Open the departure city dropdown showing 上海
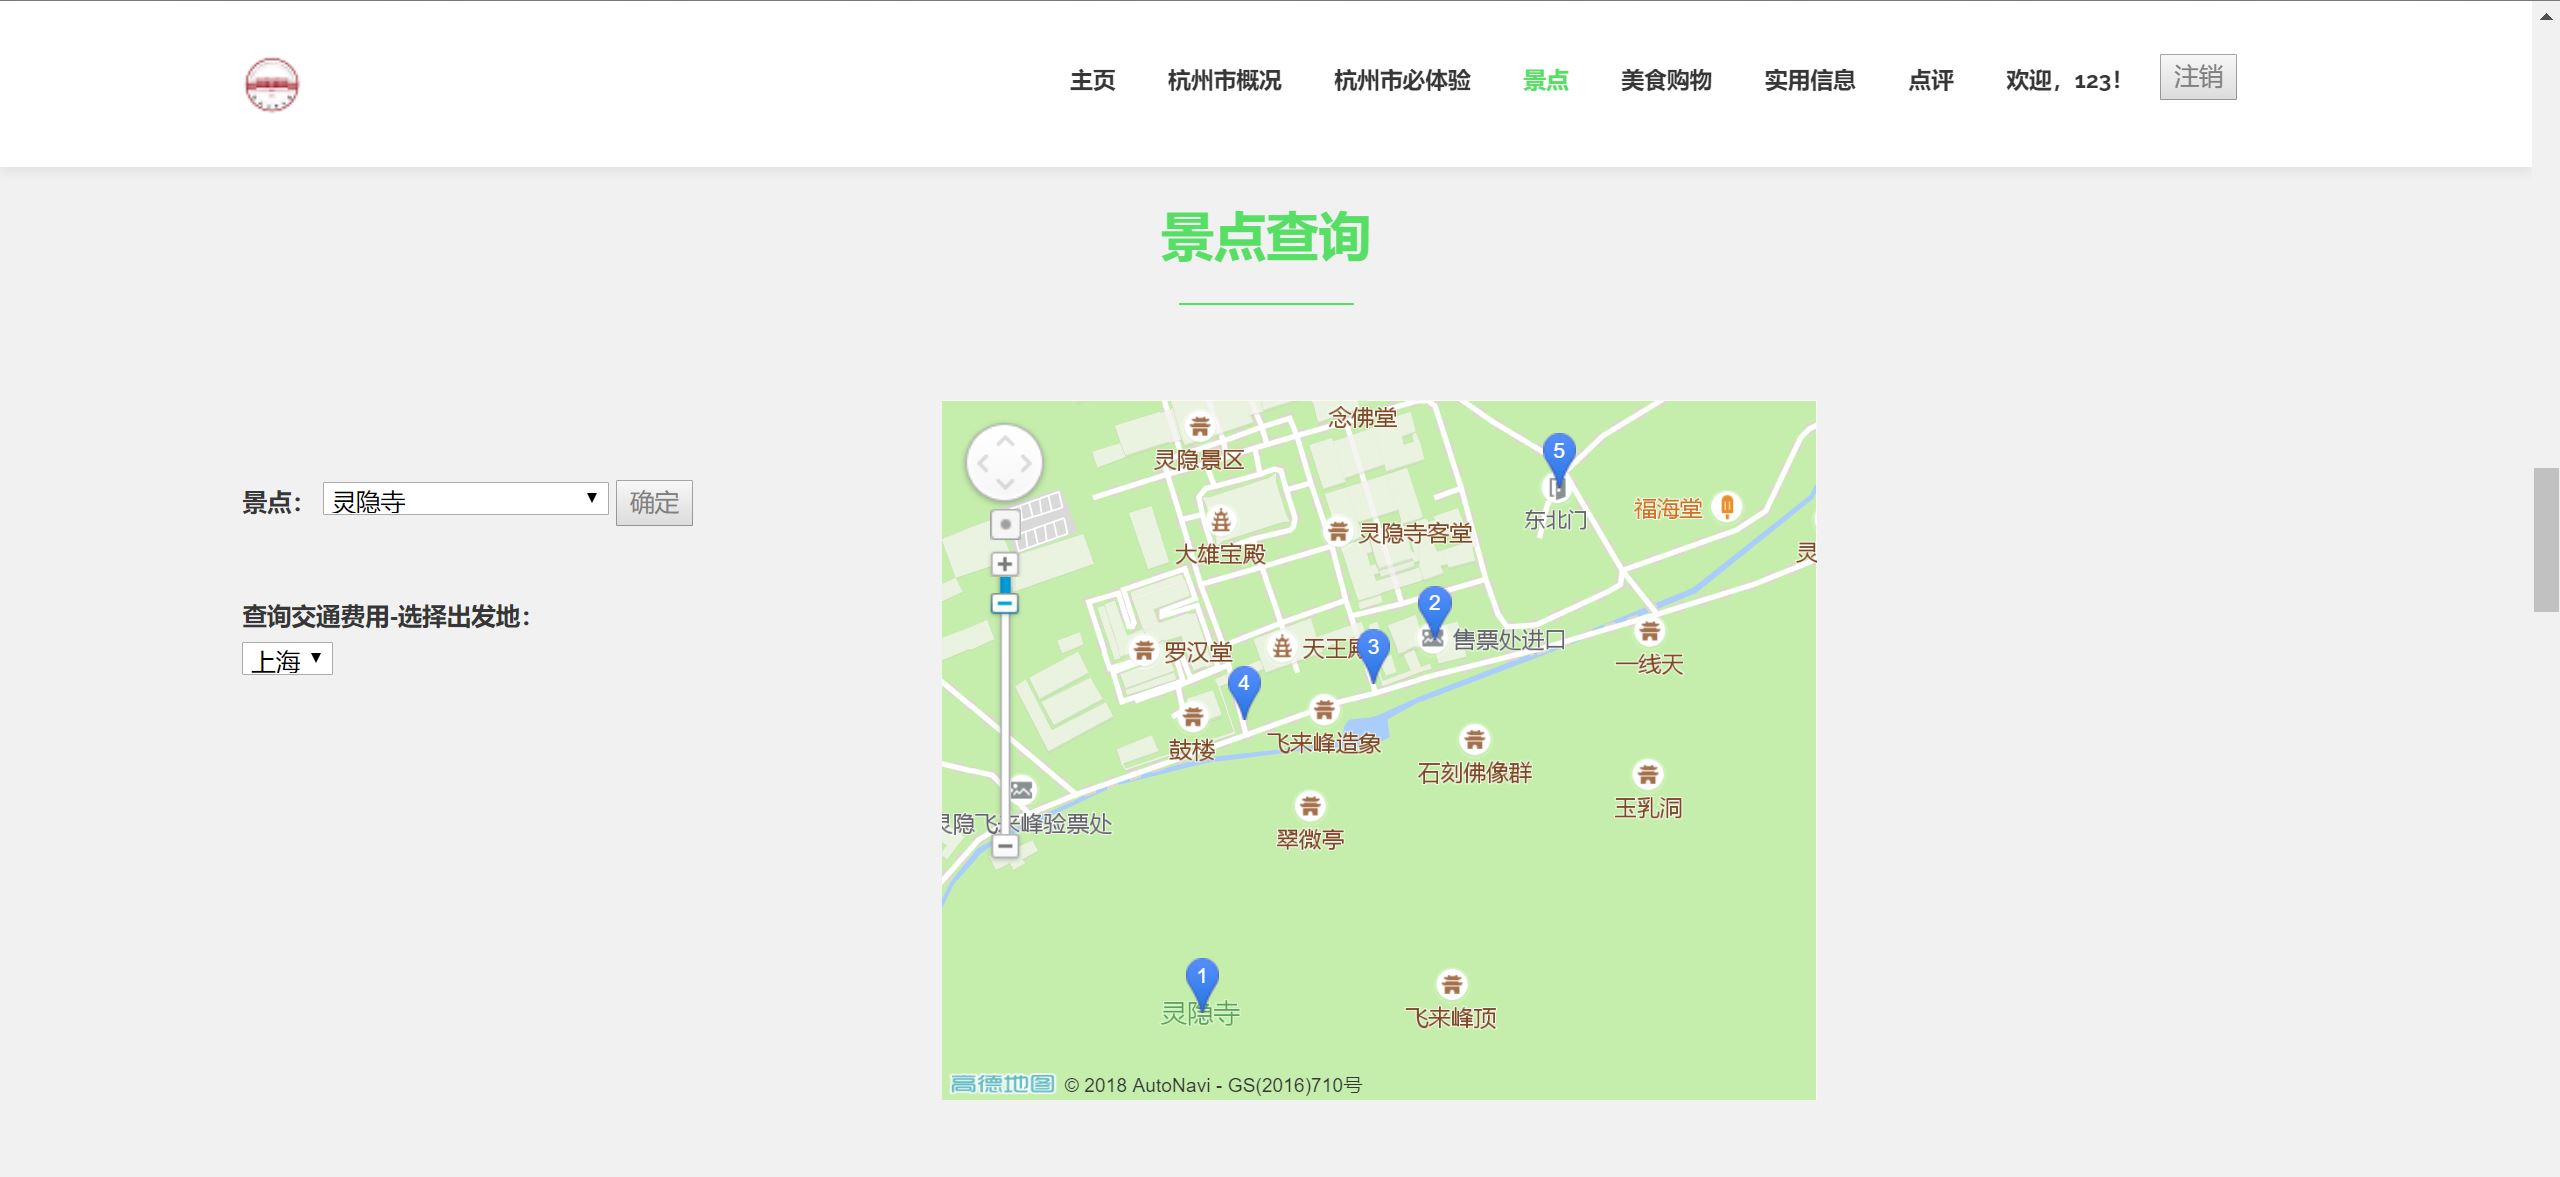2560x1177 pixels. [x=287, y=659]
